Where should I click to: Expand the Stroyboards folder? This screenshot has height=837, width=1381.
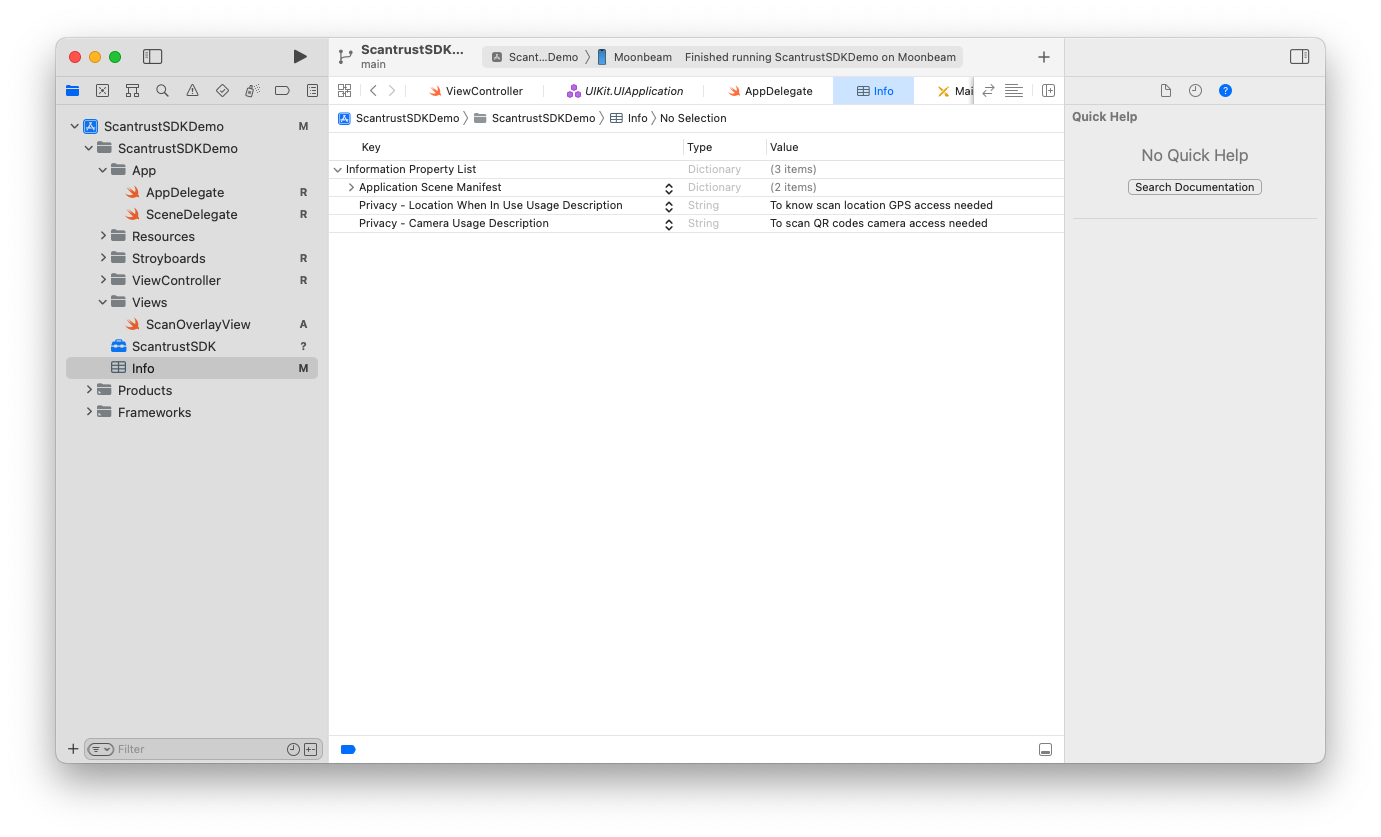tap(102, 258)
